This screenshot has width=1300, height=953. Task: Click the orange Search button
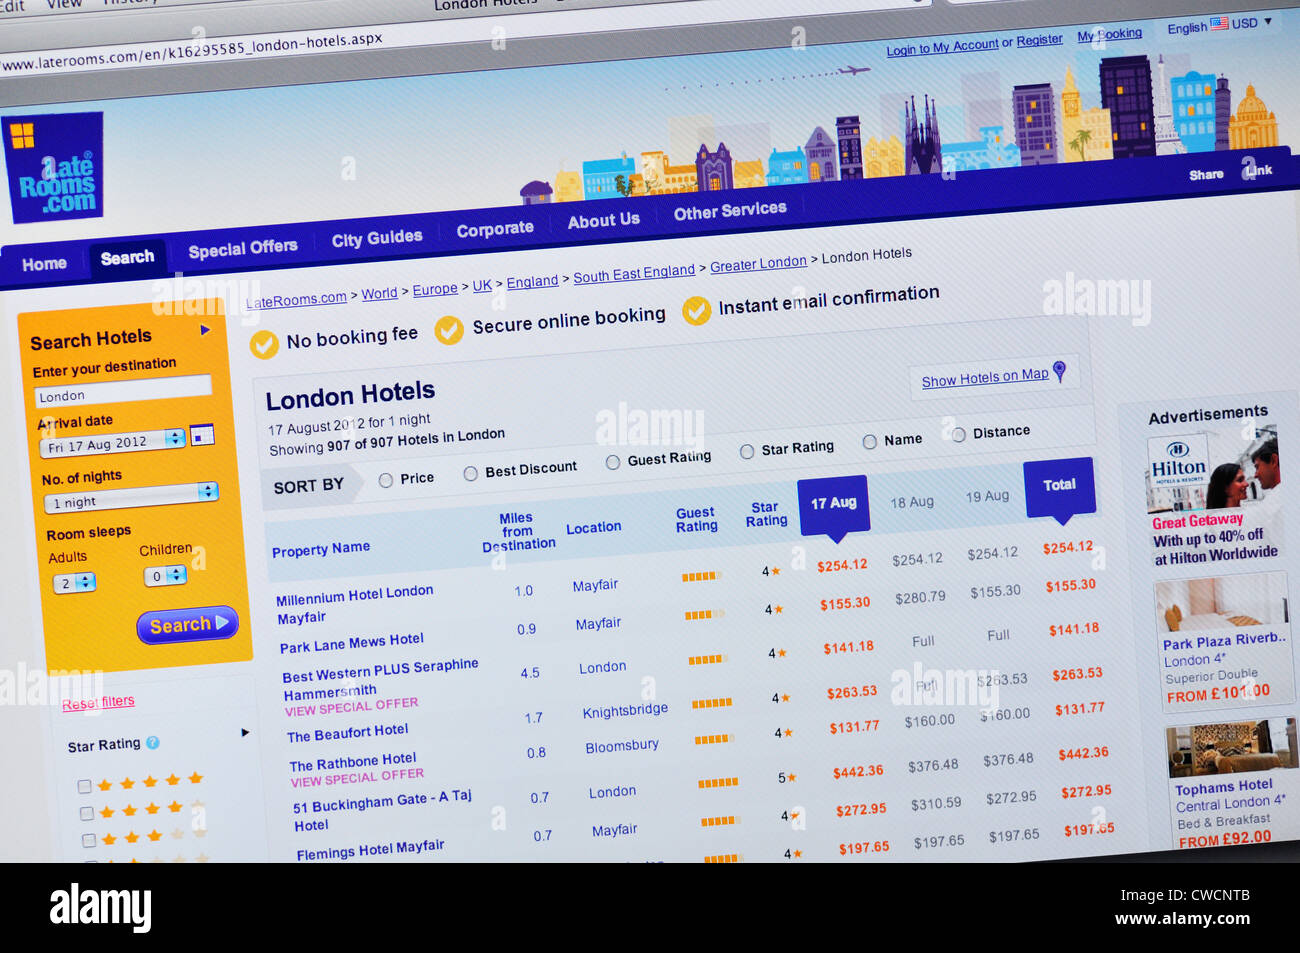coord(188,625)
